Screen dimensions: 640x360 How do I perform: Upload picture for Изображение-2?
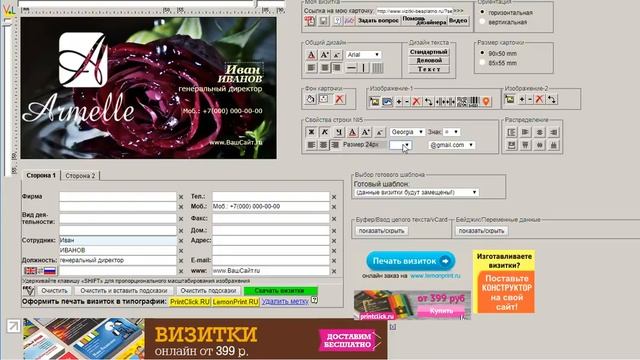[509, 99]
